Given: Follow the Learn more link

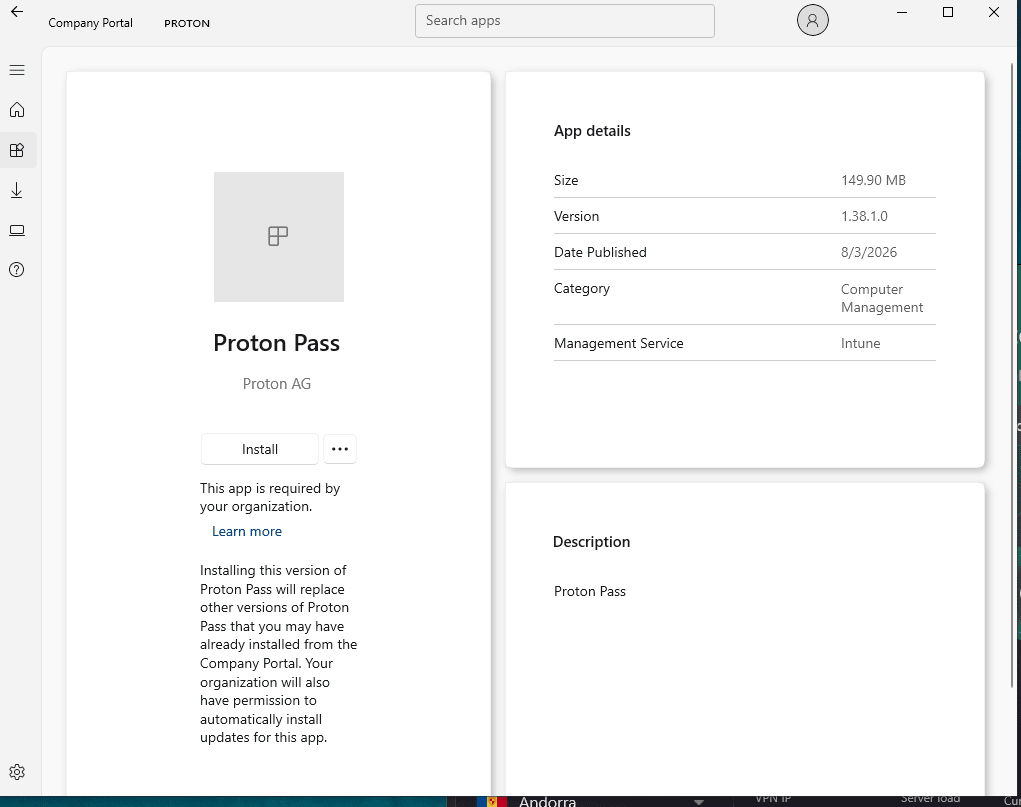Looking at the screenshot, I should (x=247, y=531).
